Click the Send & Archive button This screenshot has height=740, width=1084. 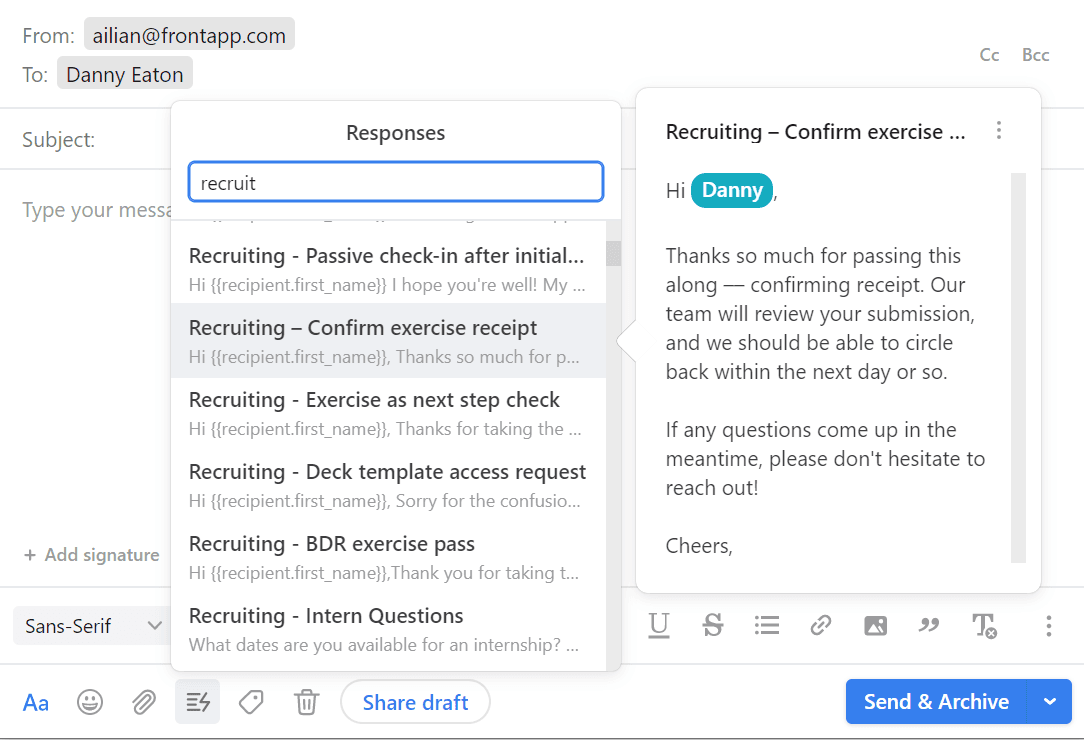[x=937, y=702]
